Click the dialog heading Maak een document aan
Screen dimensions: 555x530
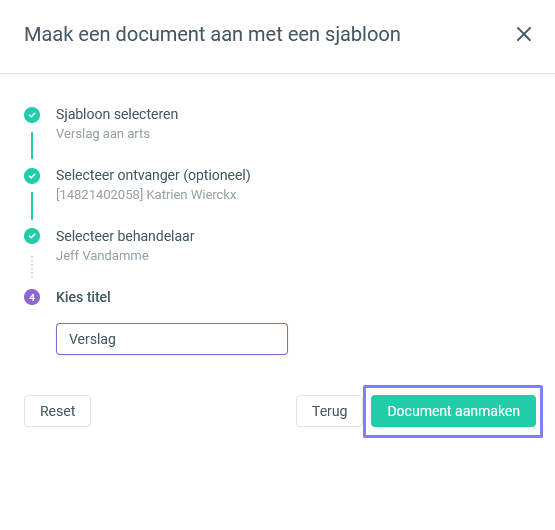212,34
